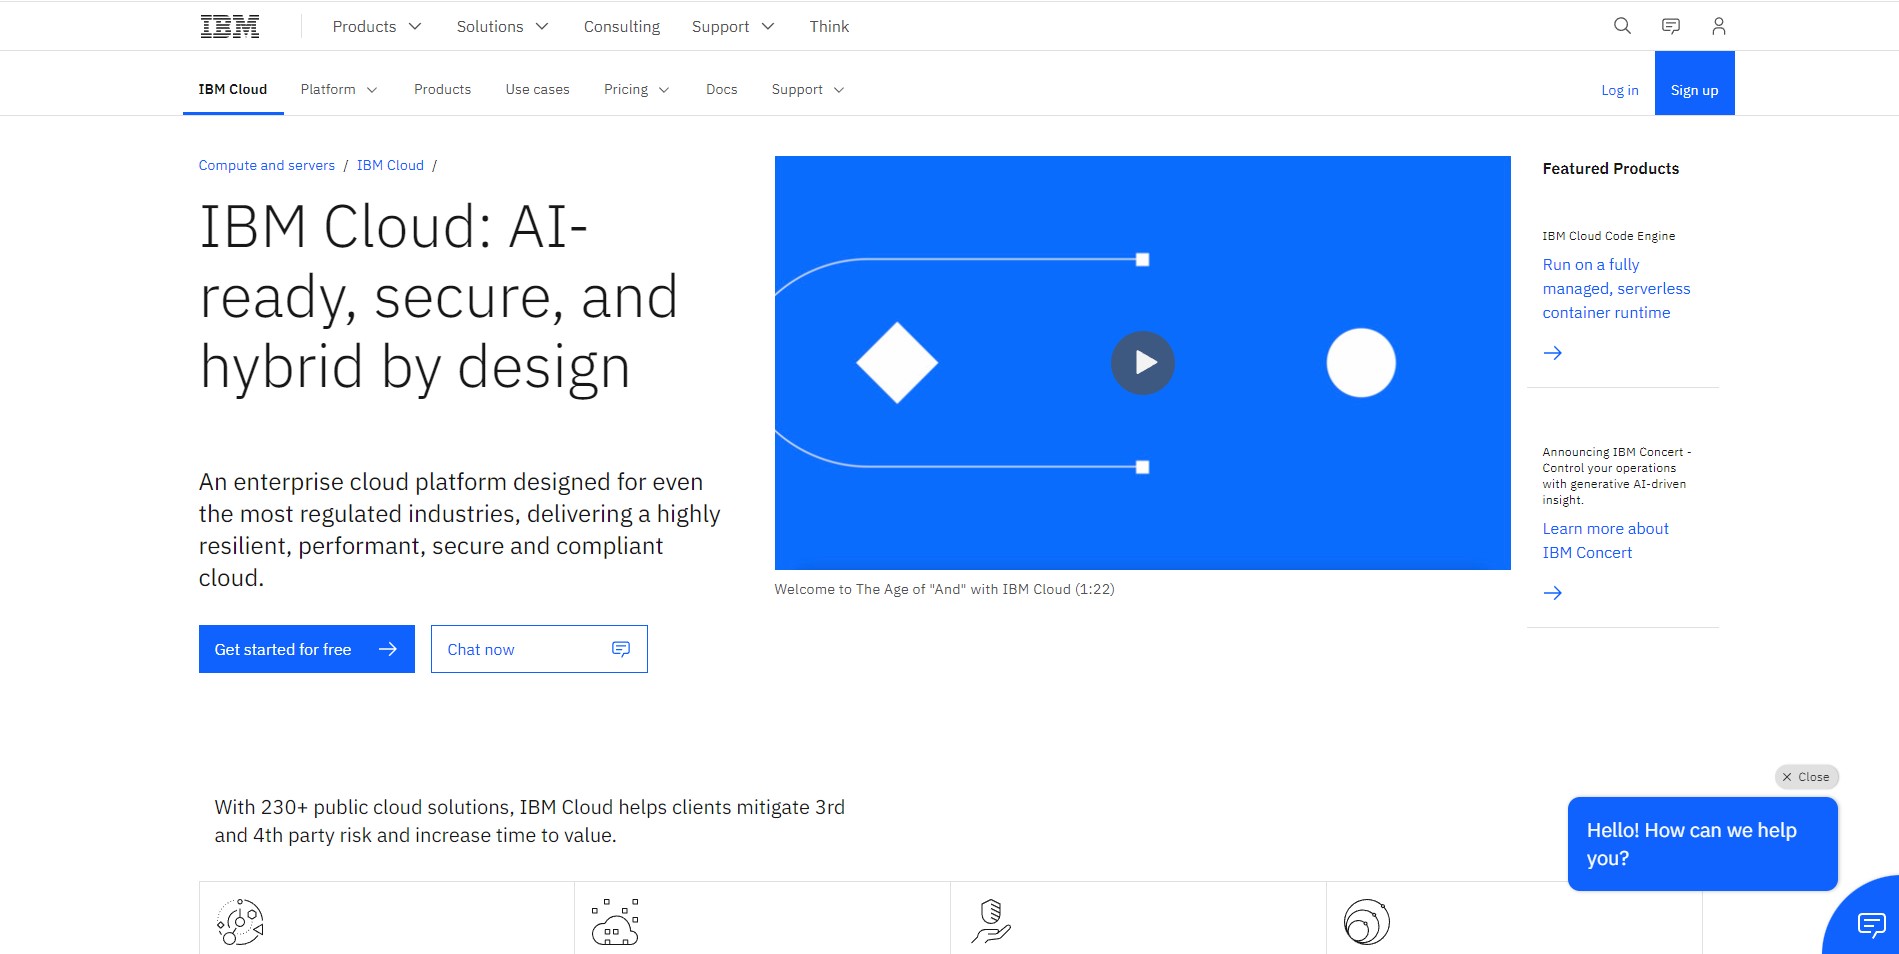The image size is (1899, 954).
Task: Play the Welcome to The Age of And video
Action: coord(1142,363)
